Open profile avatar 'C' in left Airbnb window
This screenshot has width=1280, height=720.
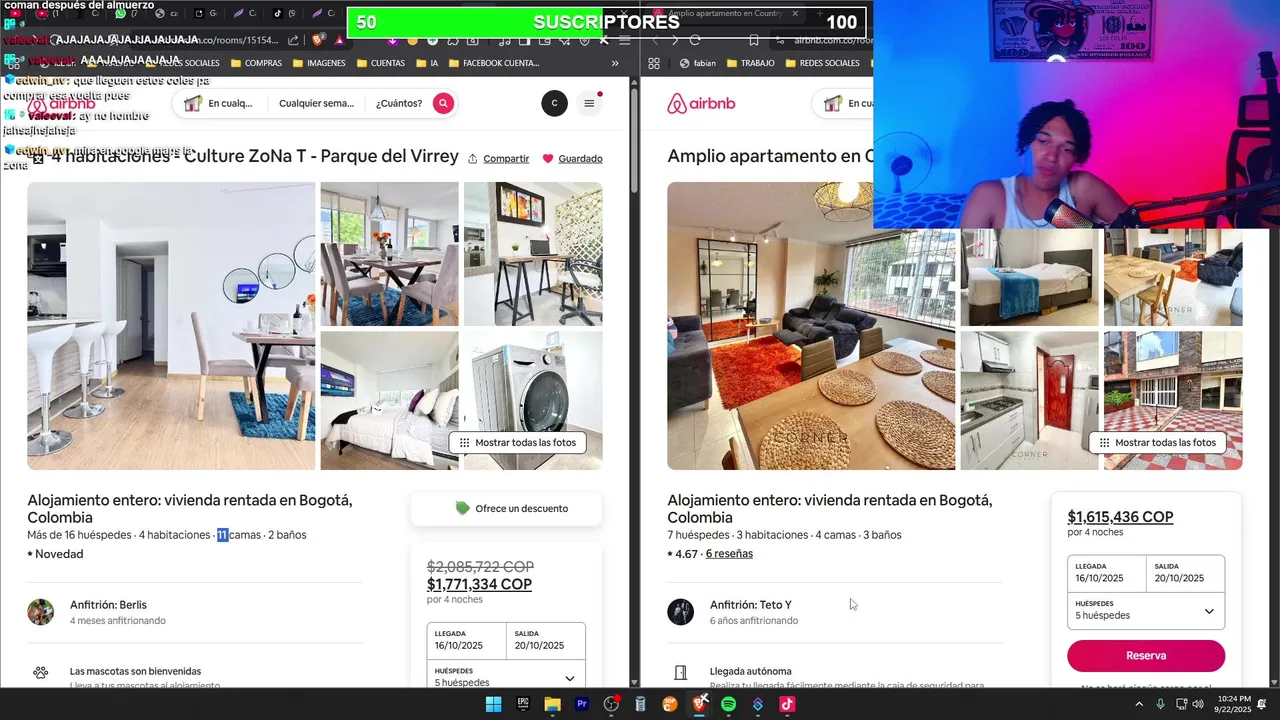[554, 103]
